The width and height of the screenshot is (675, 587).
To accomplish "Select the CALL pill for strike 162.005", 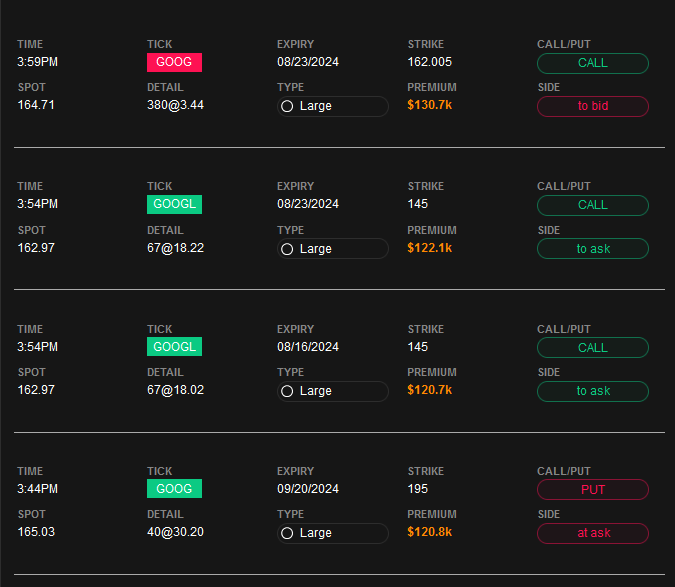I will [x=593, y=63].
